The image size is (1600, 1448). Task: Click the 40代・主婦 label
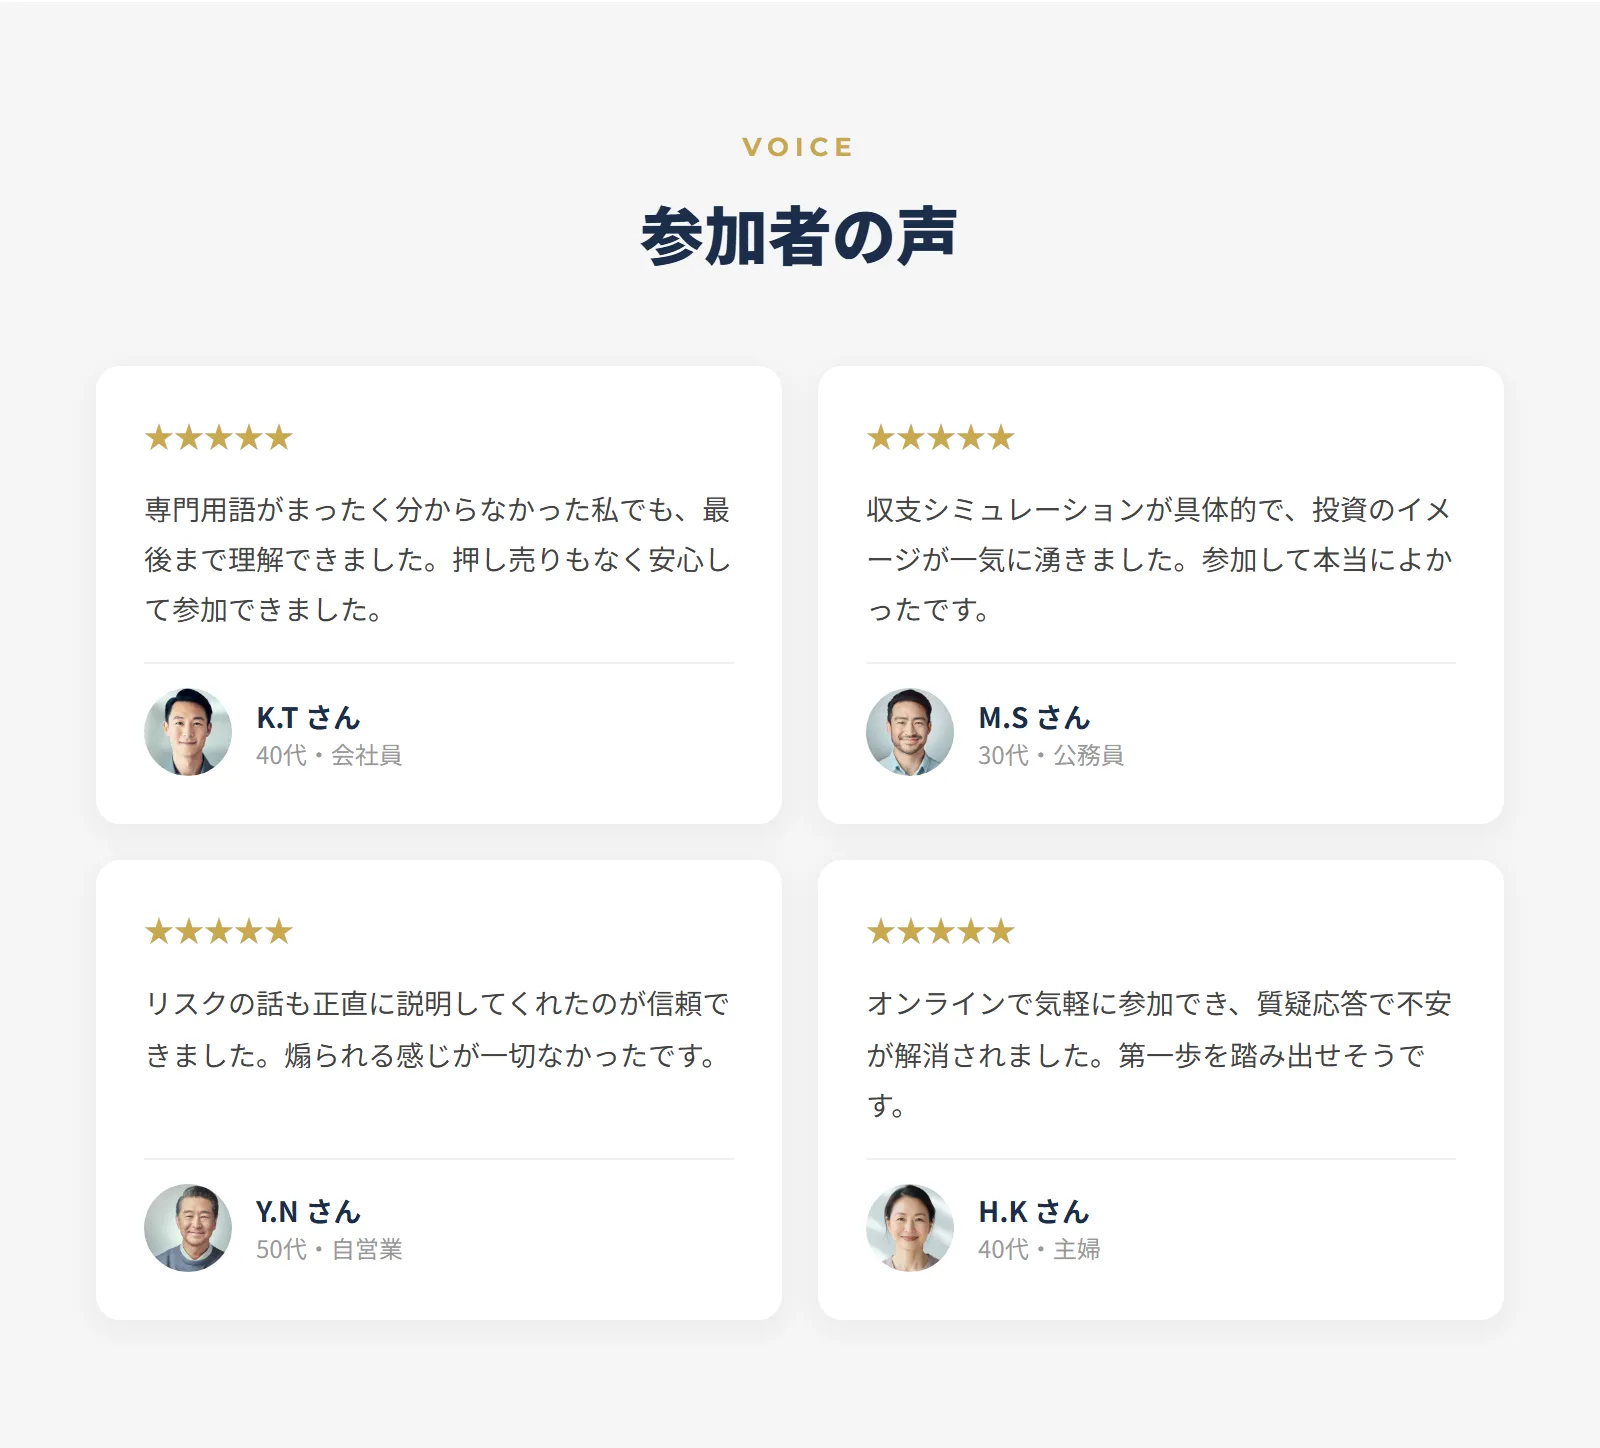pyautogui.click(x=1039, y=1250)
